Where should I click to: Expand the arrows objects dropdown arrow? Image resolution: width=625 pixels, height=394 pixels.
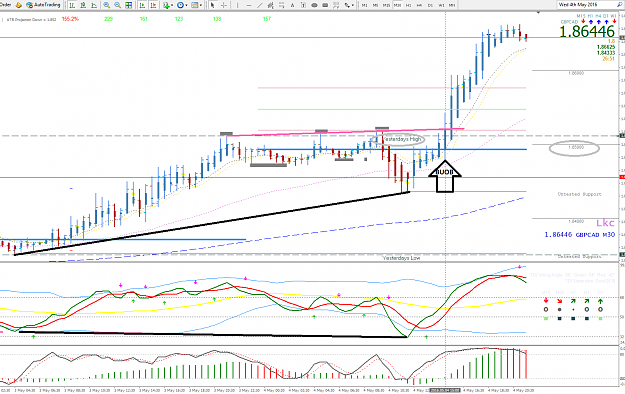click(x=353, y=5)
